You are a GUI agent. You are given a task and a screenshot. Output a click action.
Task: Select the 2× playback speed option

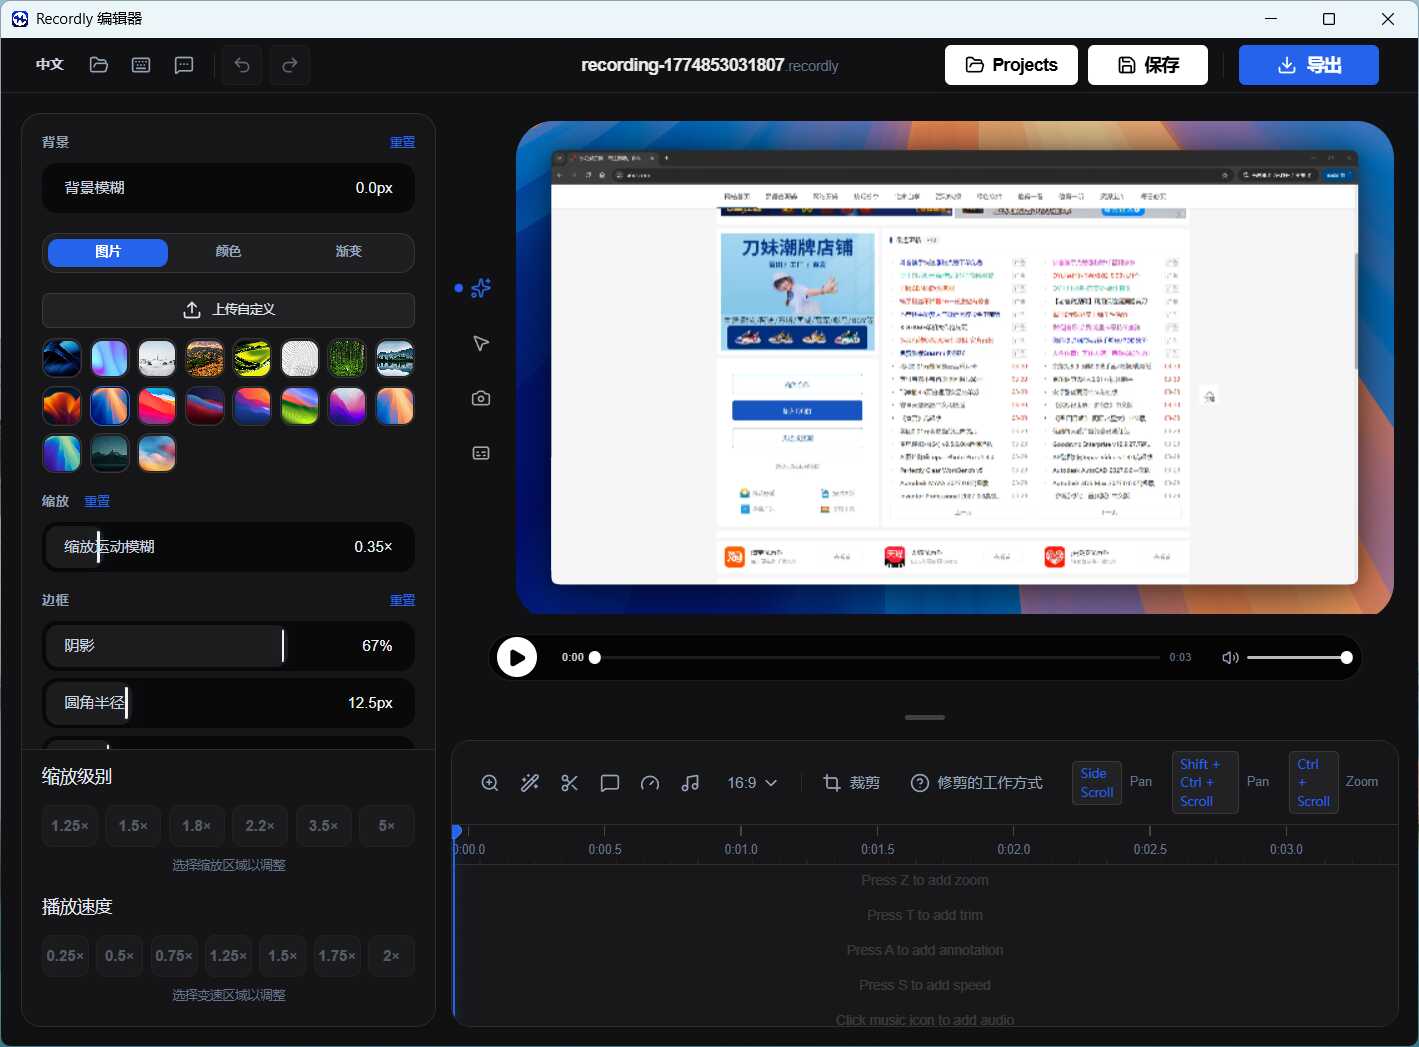[x=391, y=956]
